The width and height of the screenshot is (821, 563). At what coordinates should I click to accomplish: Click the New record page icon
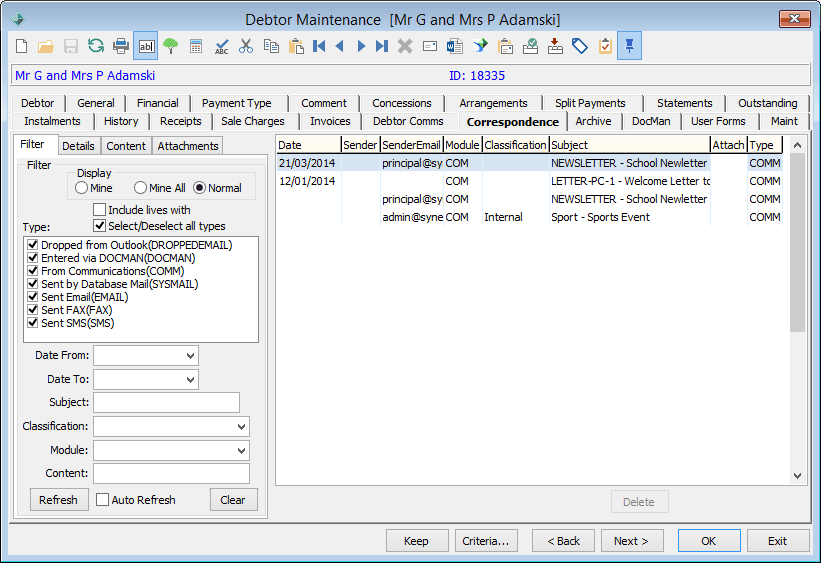click(x=21, y=46)
